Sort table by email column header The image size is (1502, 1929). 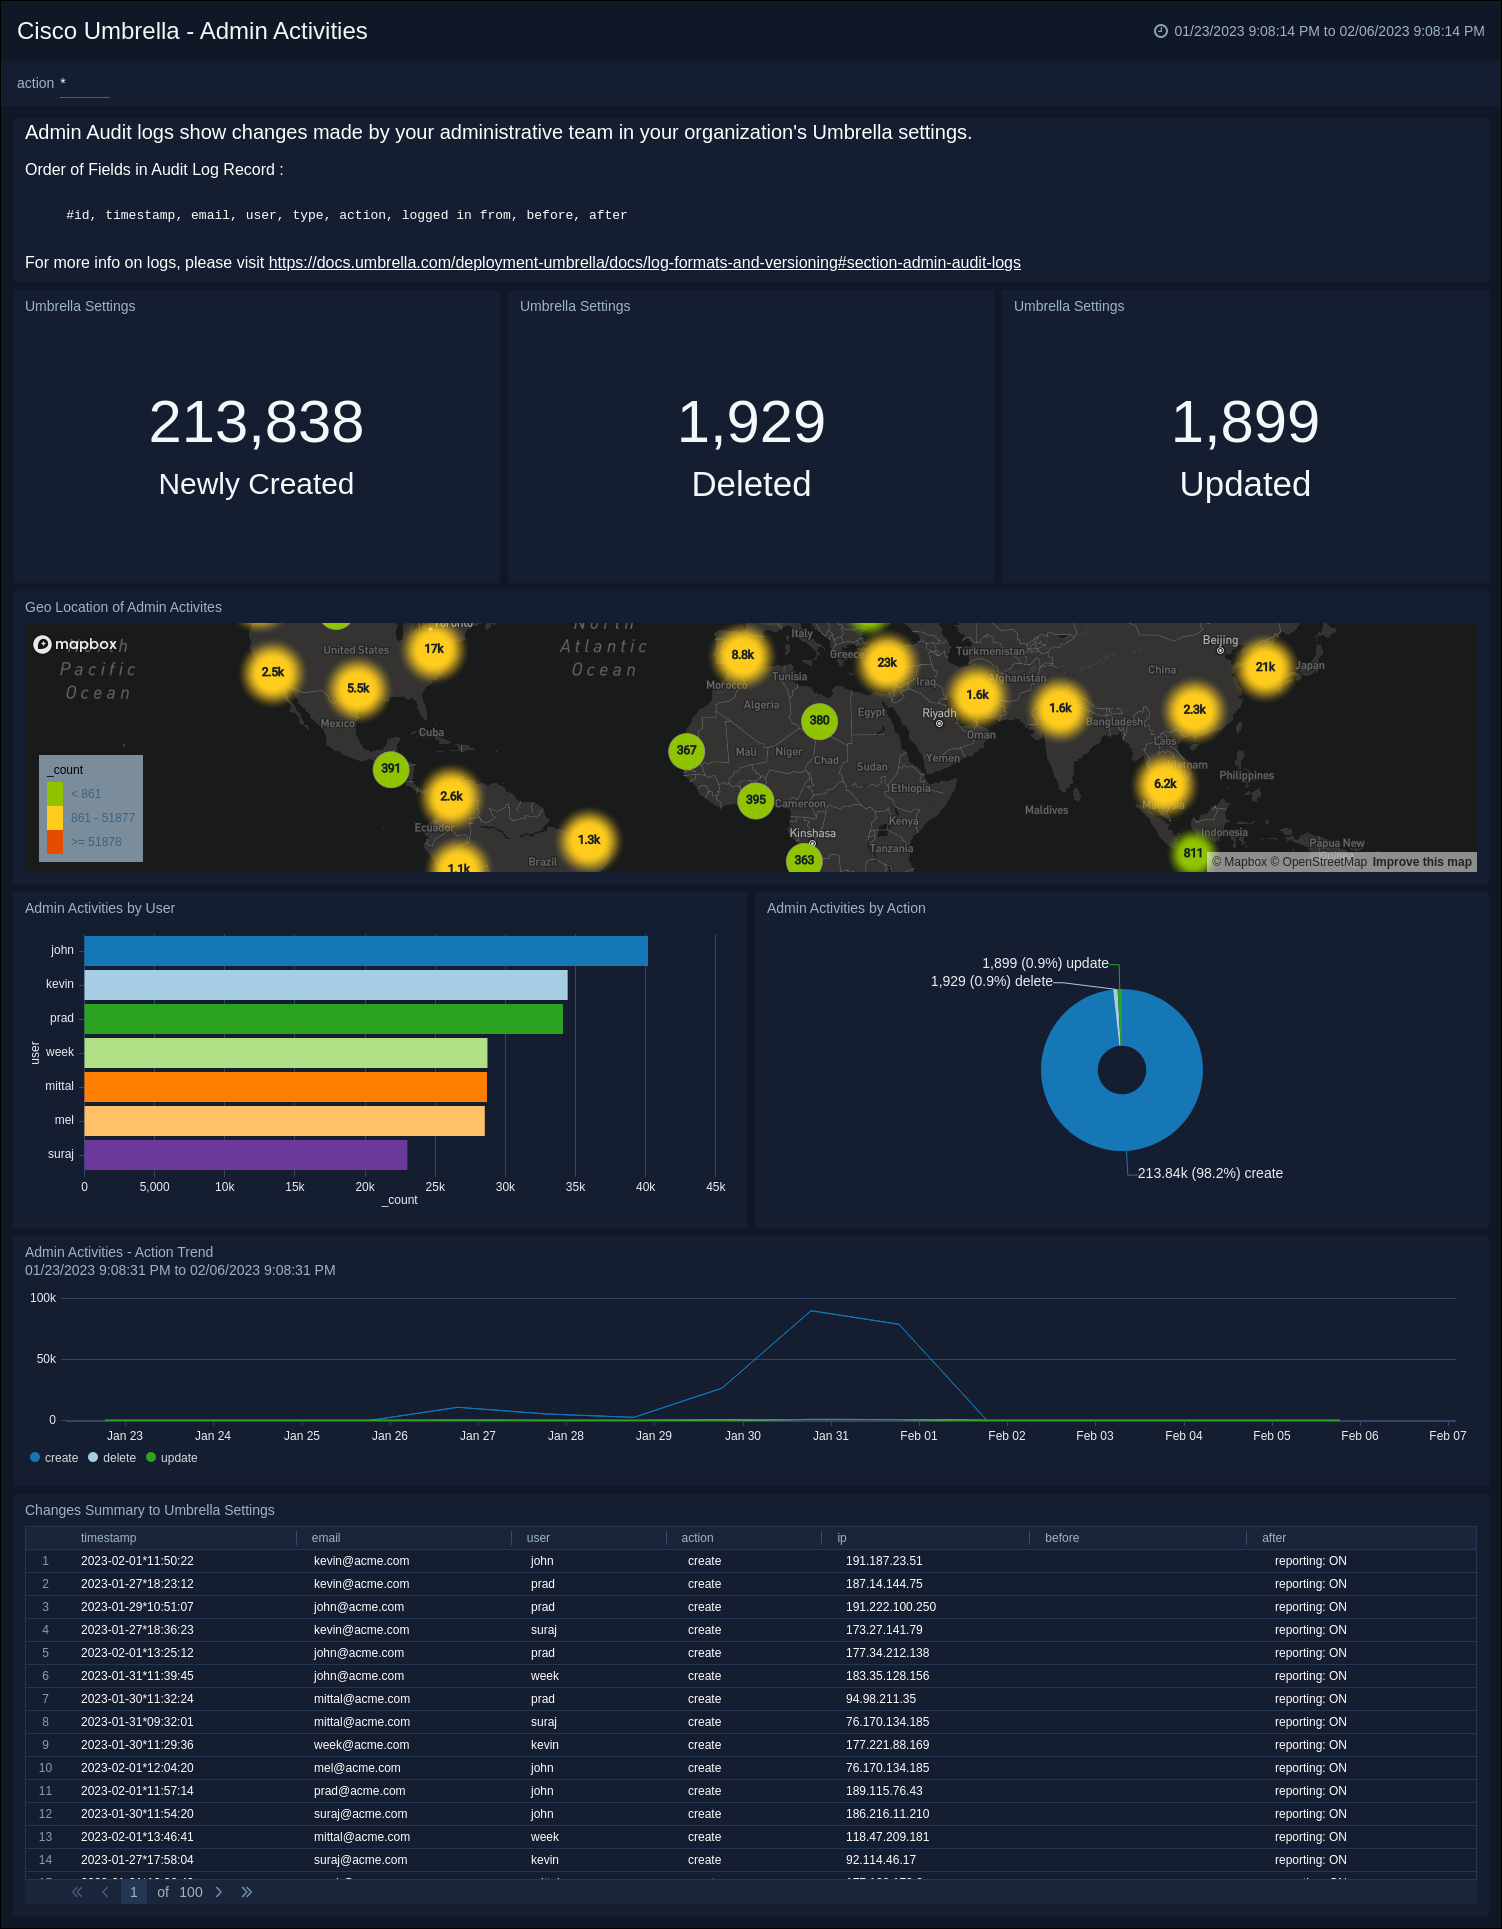point(326,1538)
